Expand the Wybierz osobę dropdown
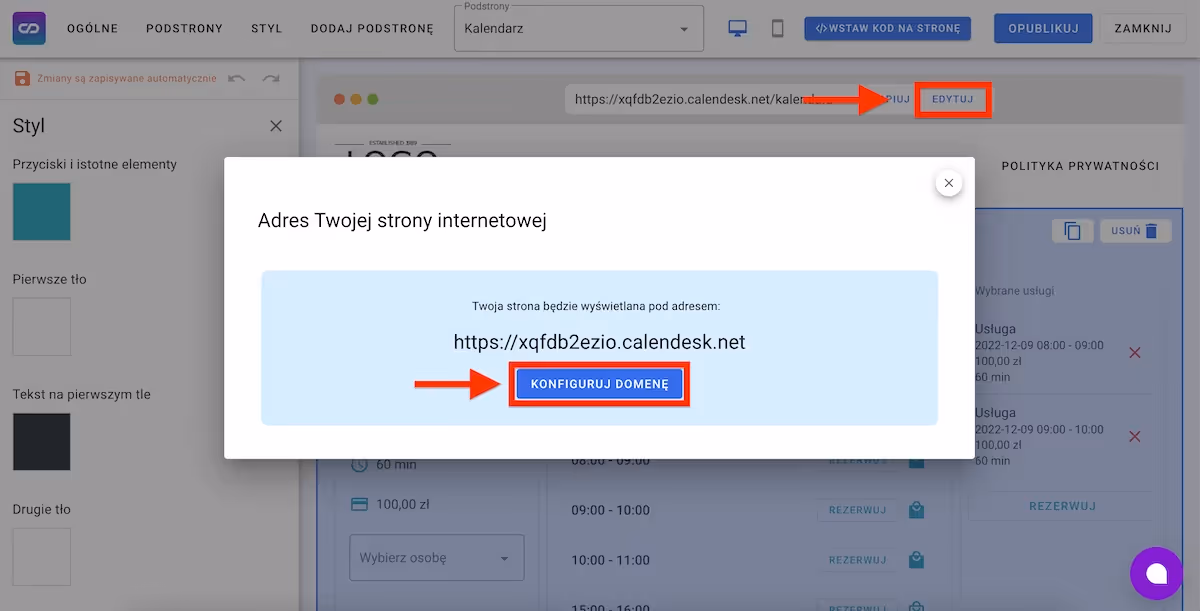This screenshot has width=1200, height=611. (436, 558)
